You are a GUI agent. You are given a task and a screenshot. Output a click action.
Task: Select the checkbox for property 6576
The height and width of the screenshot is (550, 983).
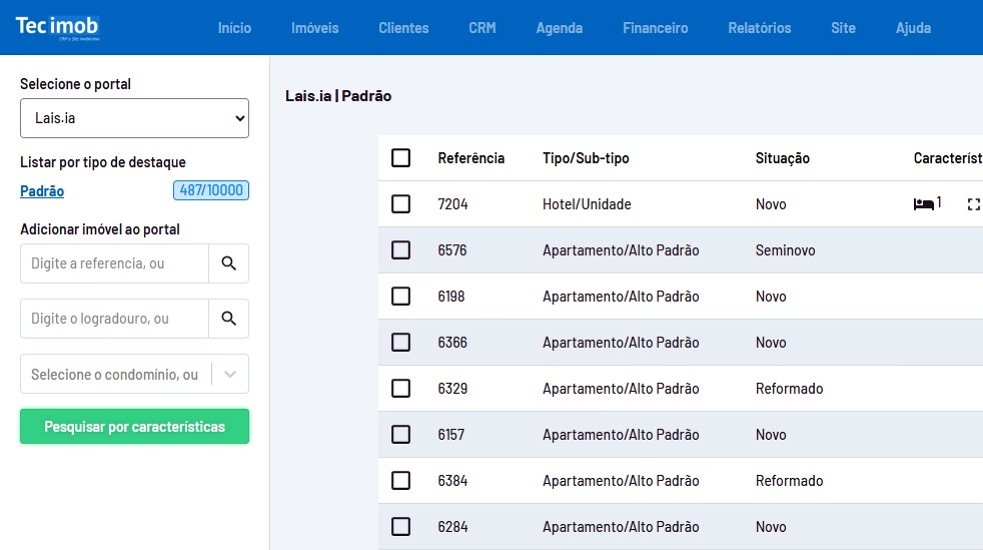pos(401,250)
